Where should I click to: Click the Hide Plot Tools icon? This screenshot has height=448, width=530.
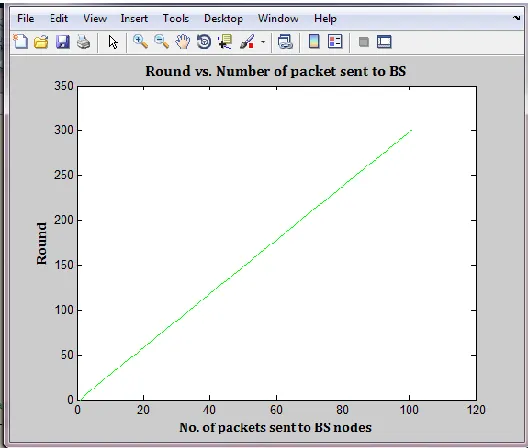[x=364, y=42]
